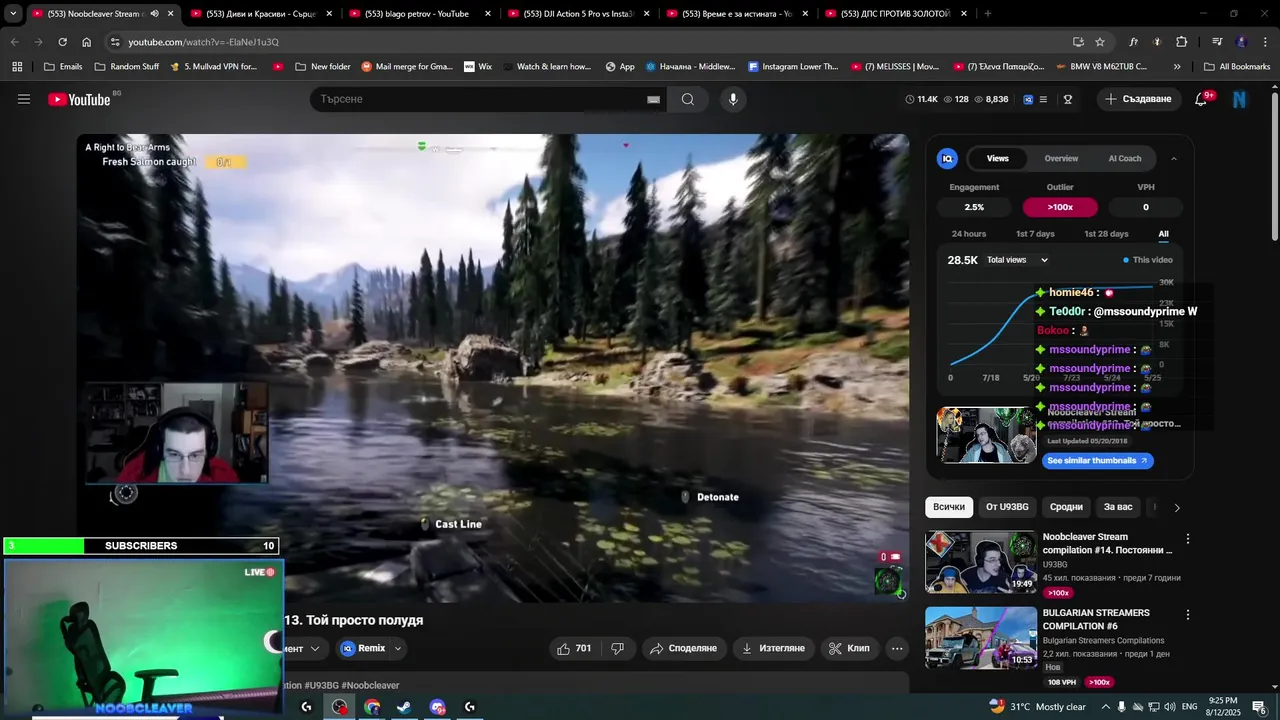Click the blue vidIQ logo in the header
The width and height of the screenshot is (1280, 720).
(x=1028, y=99)
